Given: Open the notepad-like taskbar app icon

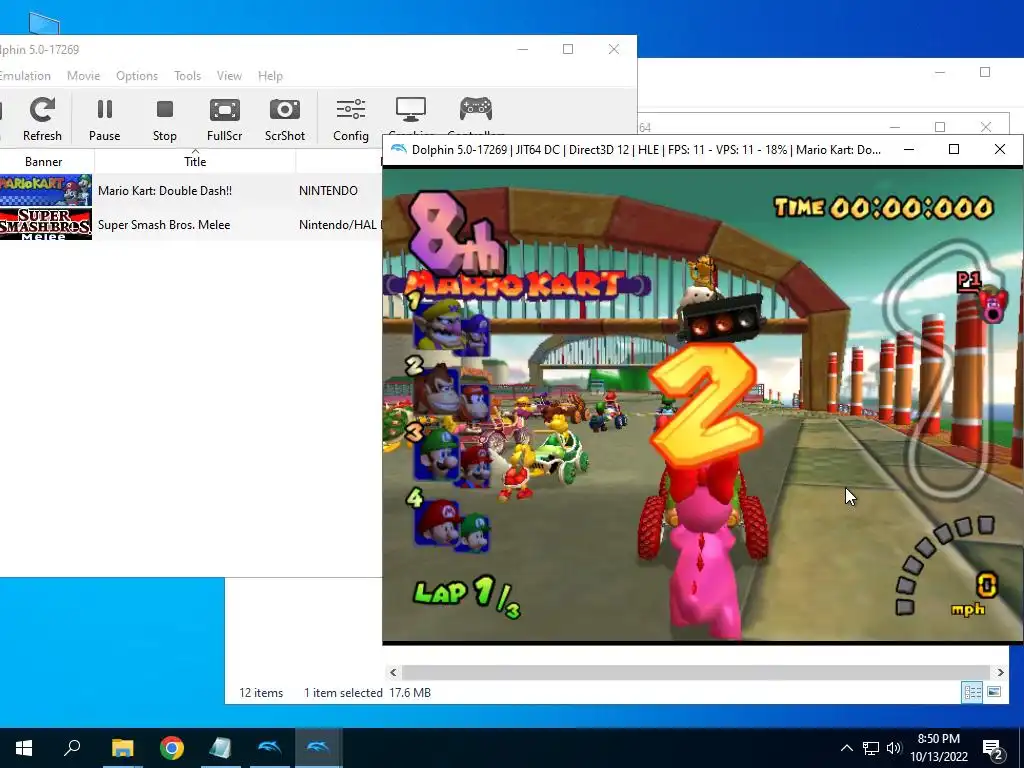Looking at the screenshot, I should 221,748.
